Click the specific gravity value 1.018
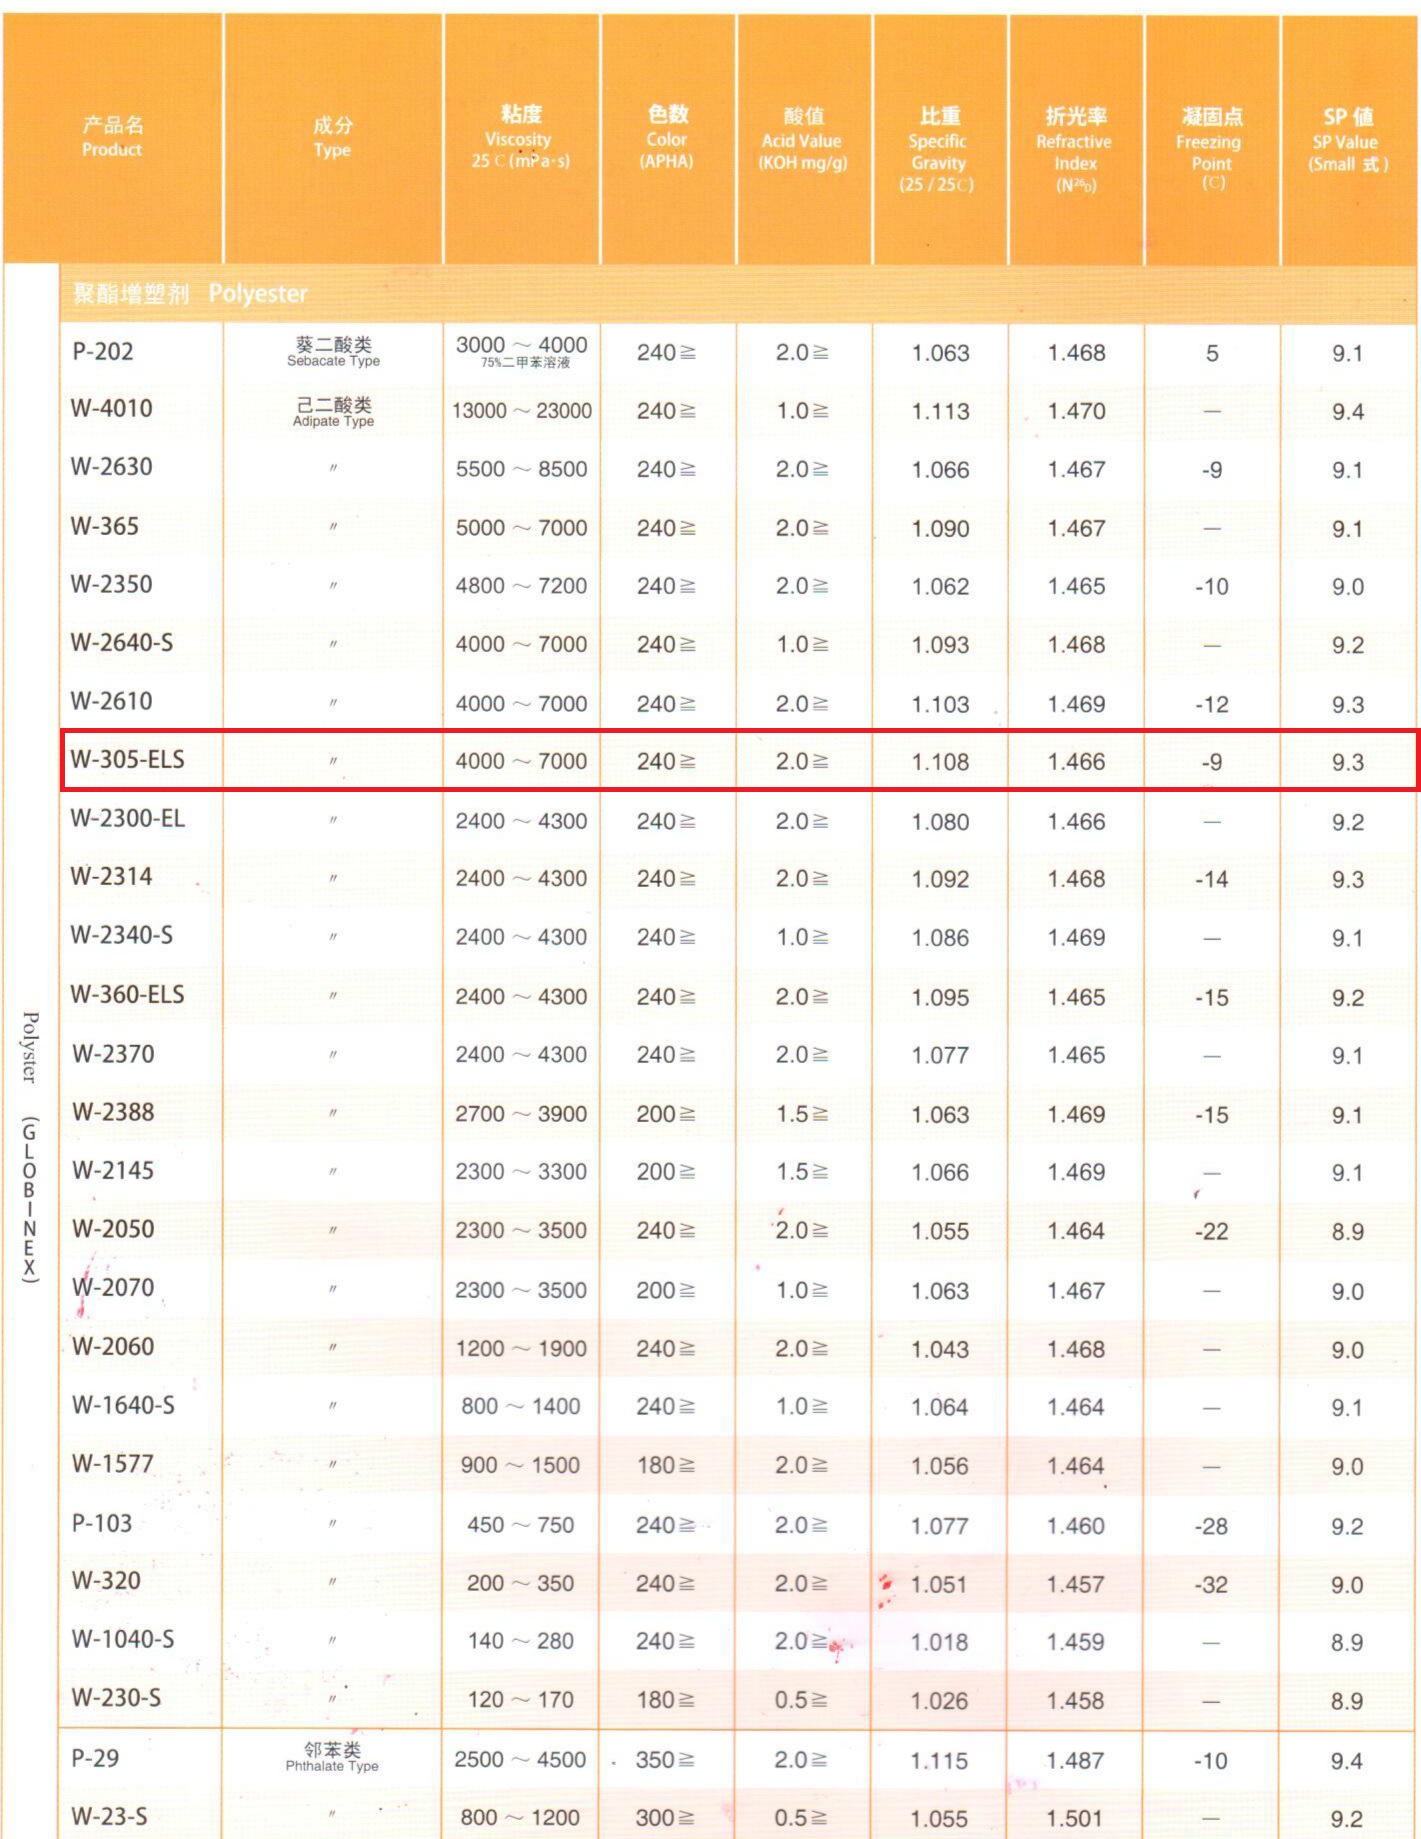 [939, 1642]
